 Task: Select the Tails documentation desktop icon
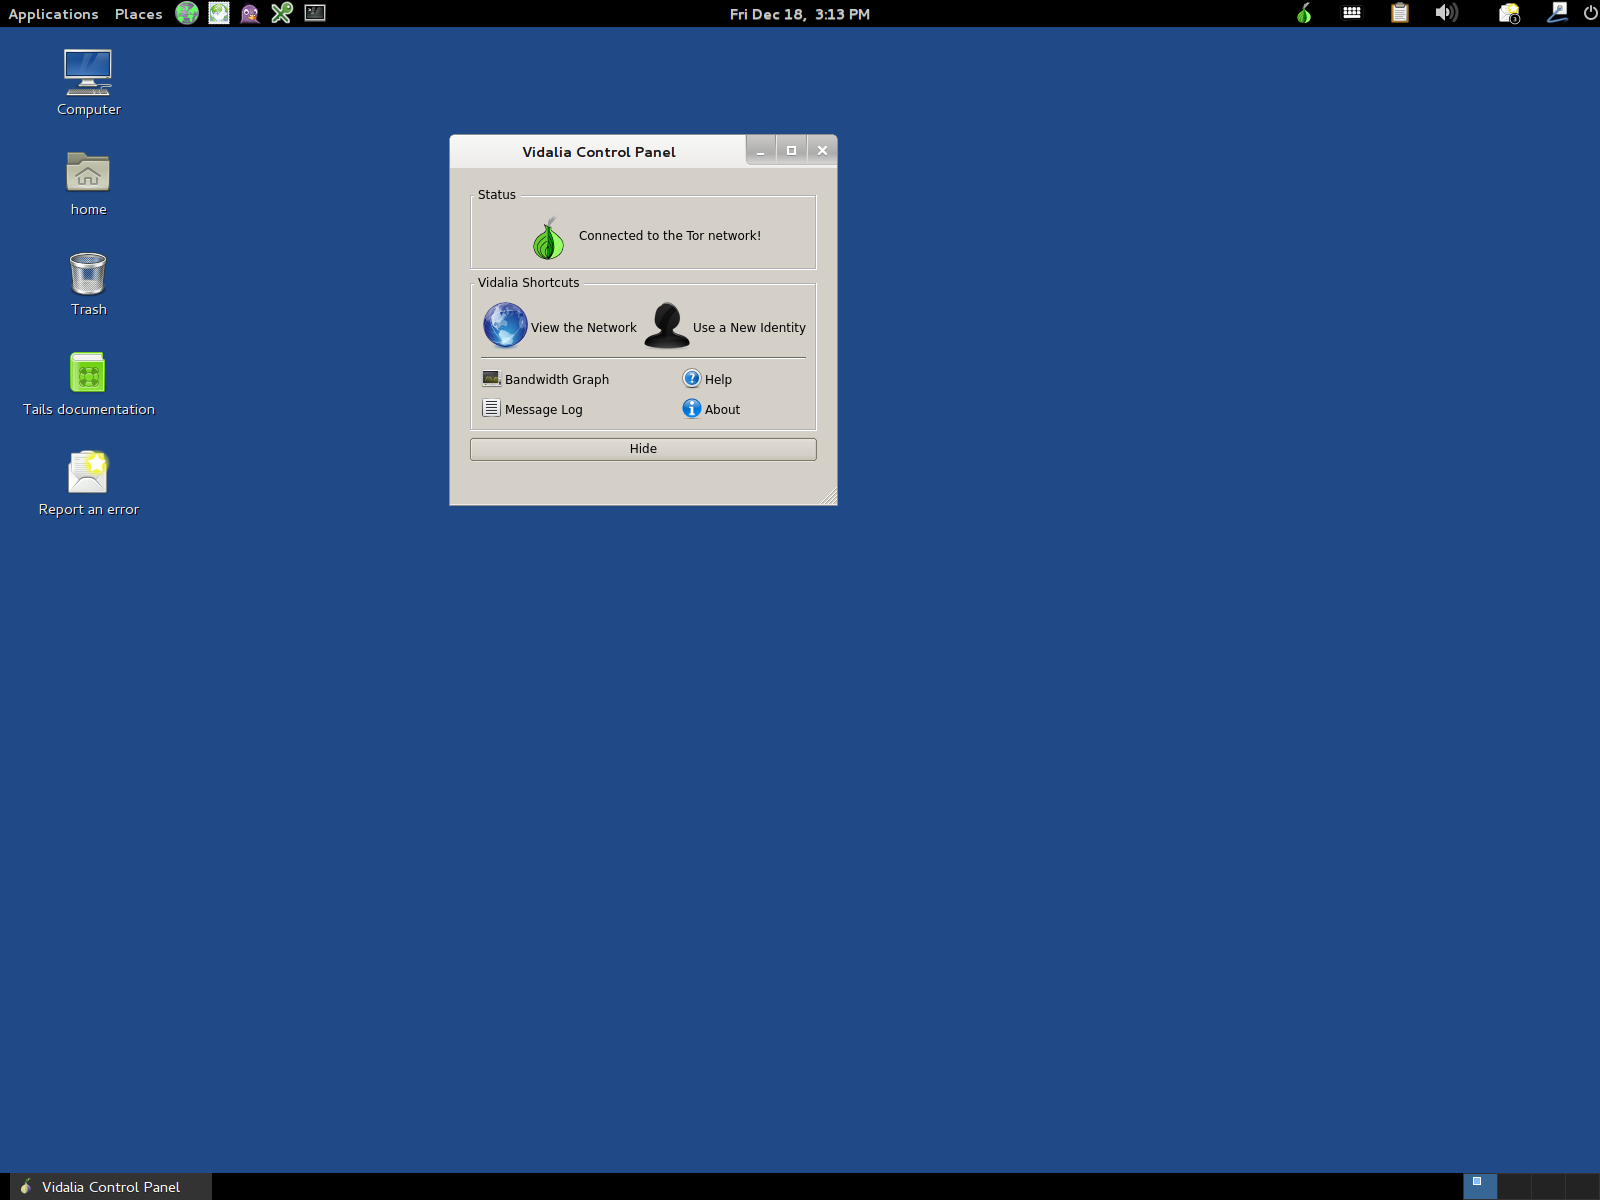[x=88, y=384]
